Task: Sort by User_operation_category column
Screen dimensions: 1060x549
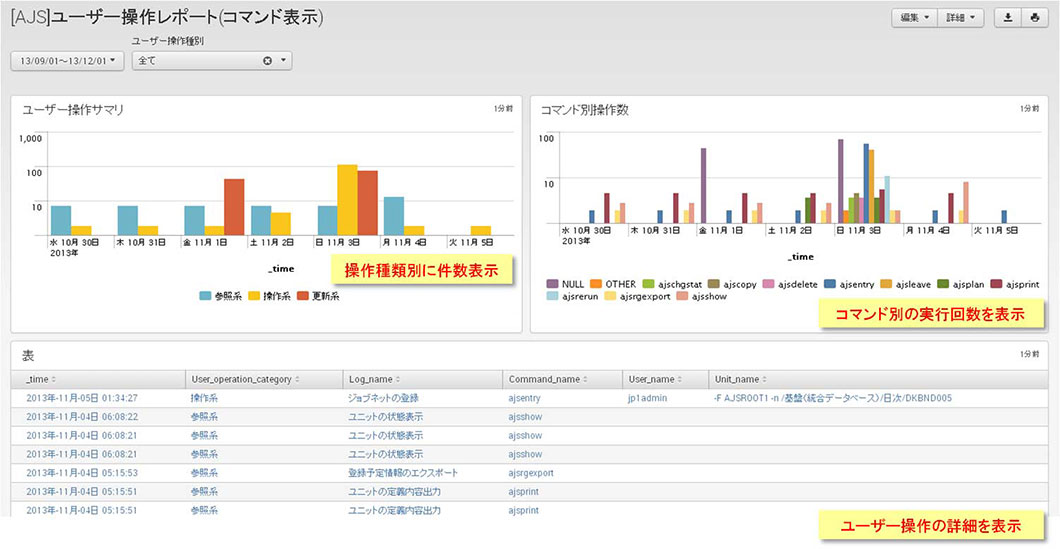Action: pyautogui.click(x=298, y=380)
